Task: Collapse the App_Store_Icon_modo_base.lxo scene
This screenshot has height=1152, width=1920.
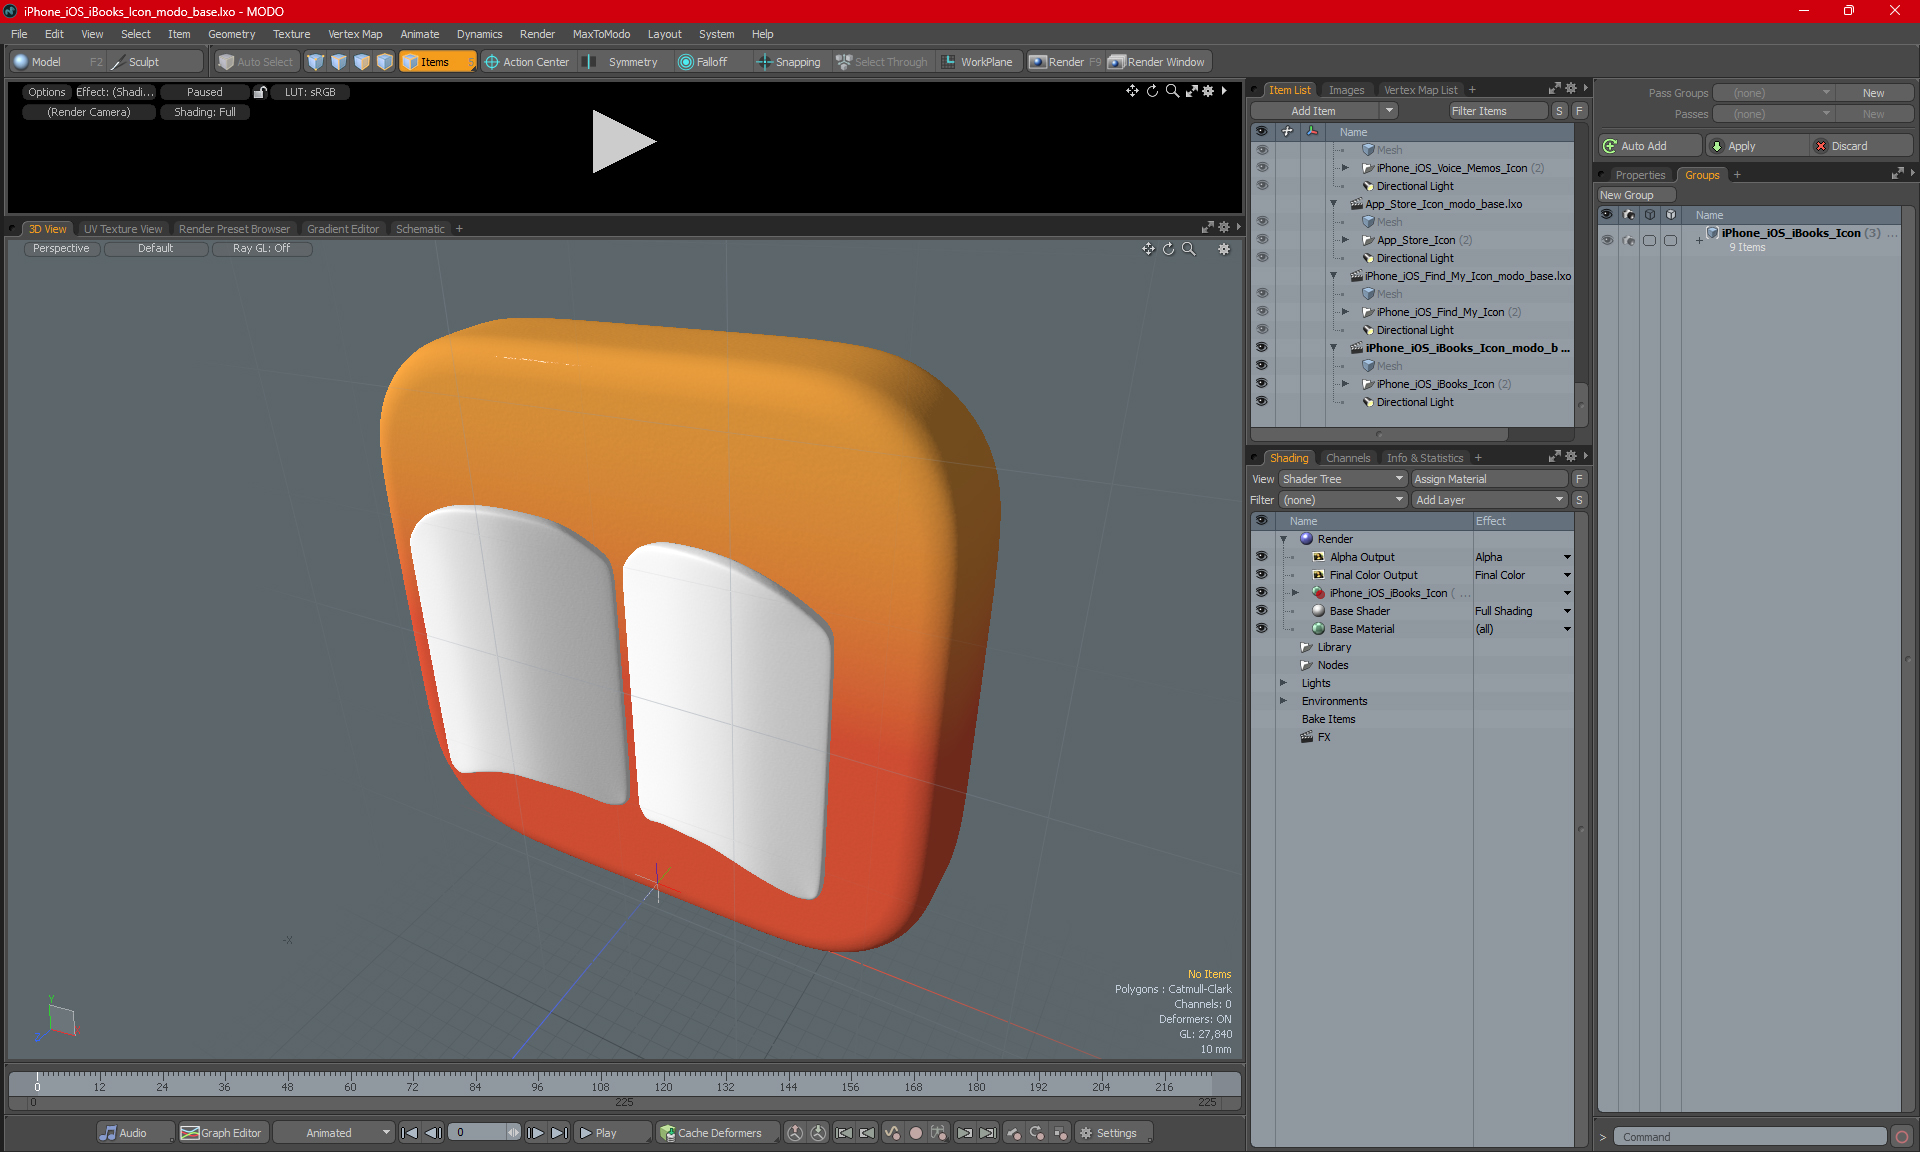Action: [1333, 204]
